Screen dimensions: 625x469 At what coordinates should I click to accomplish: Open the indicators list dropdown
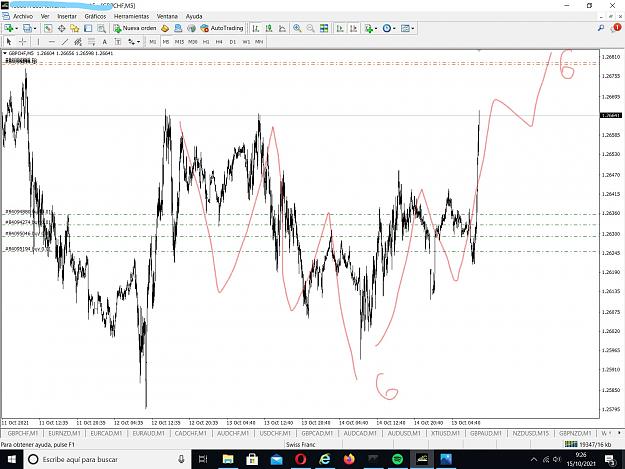pyautogui.click(x=371, y=28)
